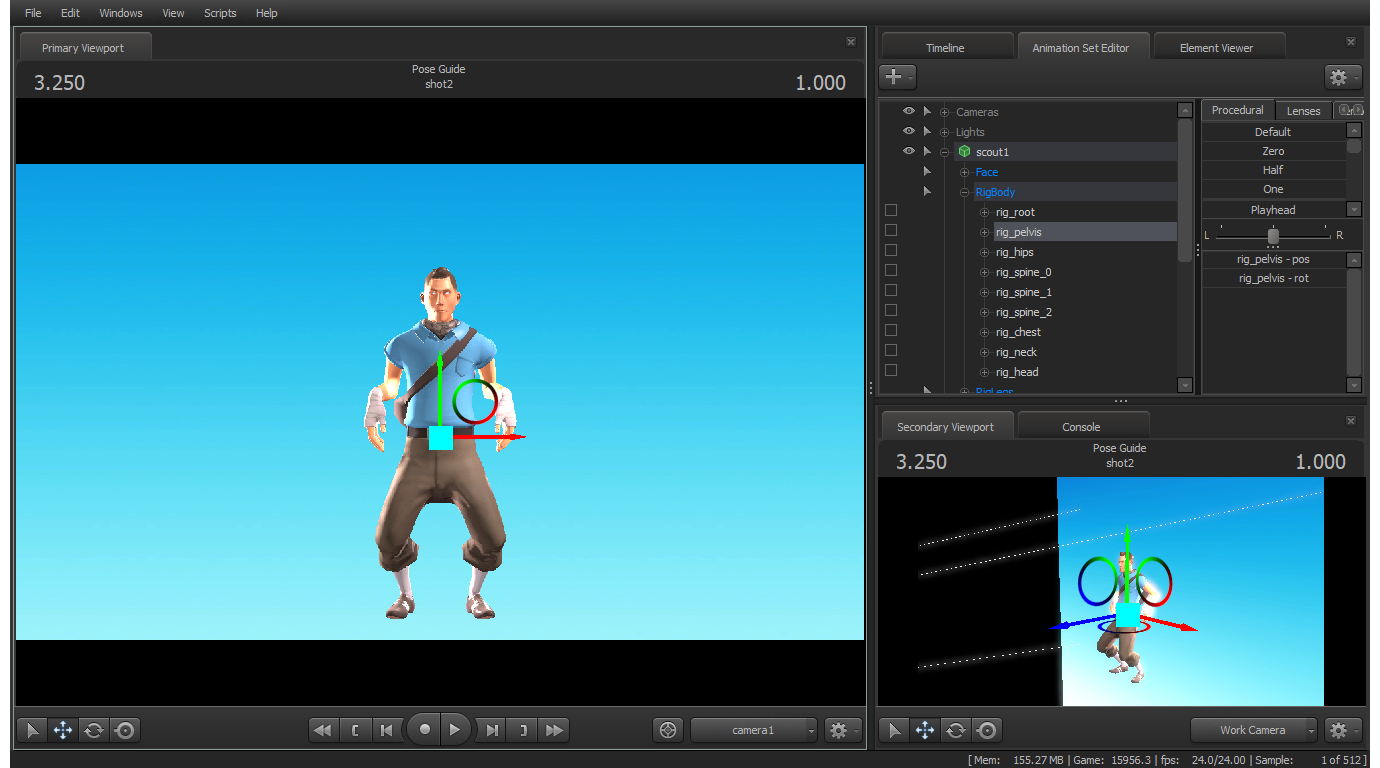Click the arrow selection tool in Secondary Viewport
Viewport: 1380px width, 768px height.
tap(895, 731)
